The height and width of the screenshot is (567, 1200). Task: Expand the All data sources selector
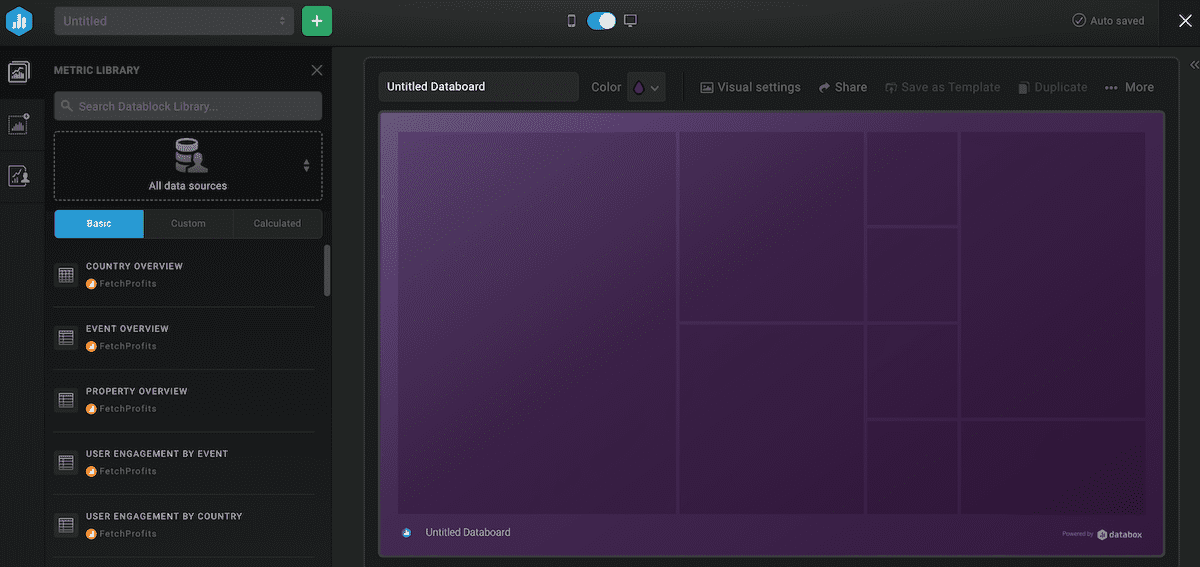point(188,165)
